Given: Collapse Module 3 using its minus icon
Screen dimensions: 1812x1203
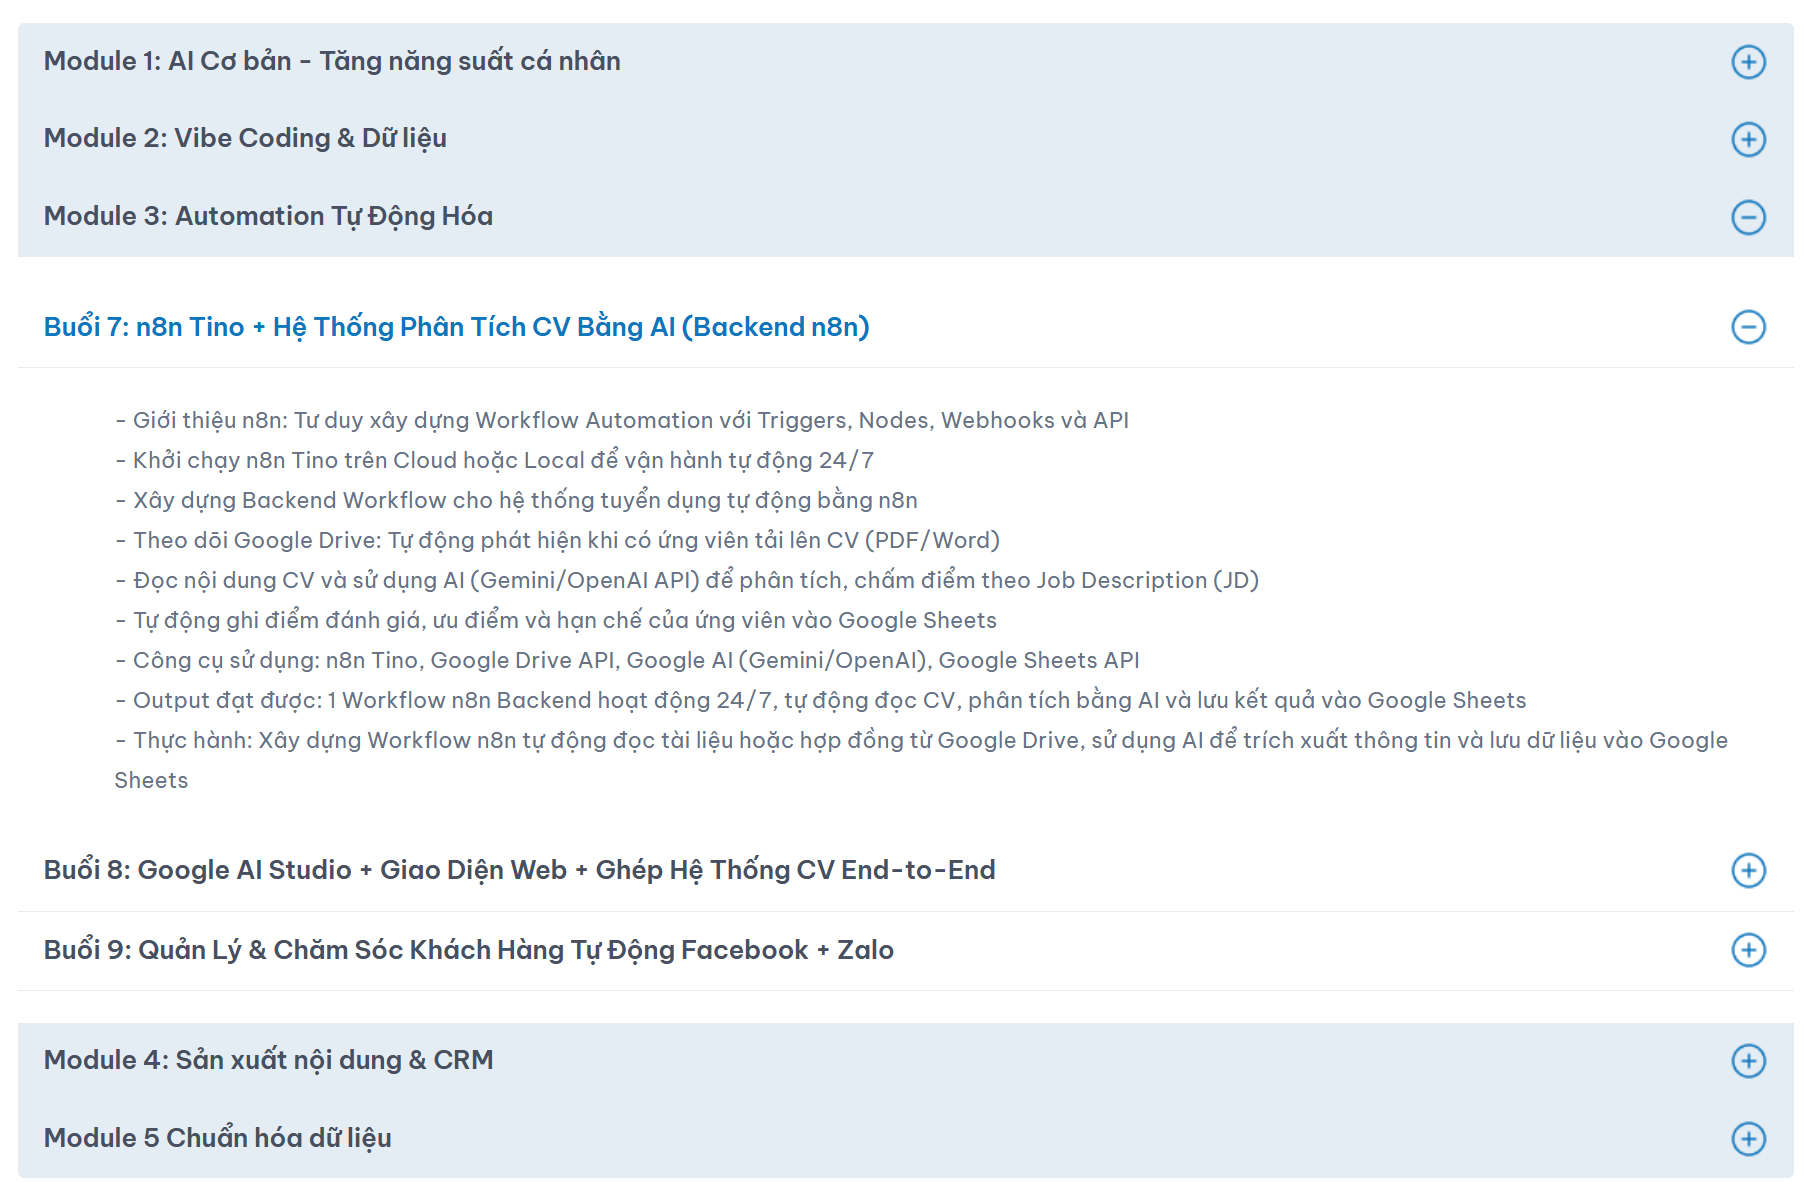Looking at the screenshot, I should (1748, 217).
